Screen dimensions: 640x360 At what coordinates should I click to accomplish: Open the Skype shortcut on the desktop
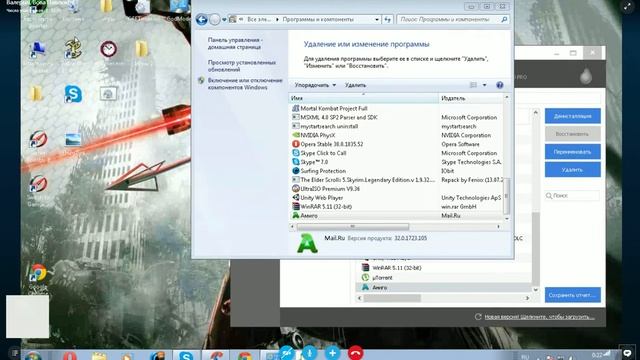coord(73,94)
